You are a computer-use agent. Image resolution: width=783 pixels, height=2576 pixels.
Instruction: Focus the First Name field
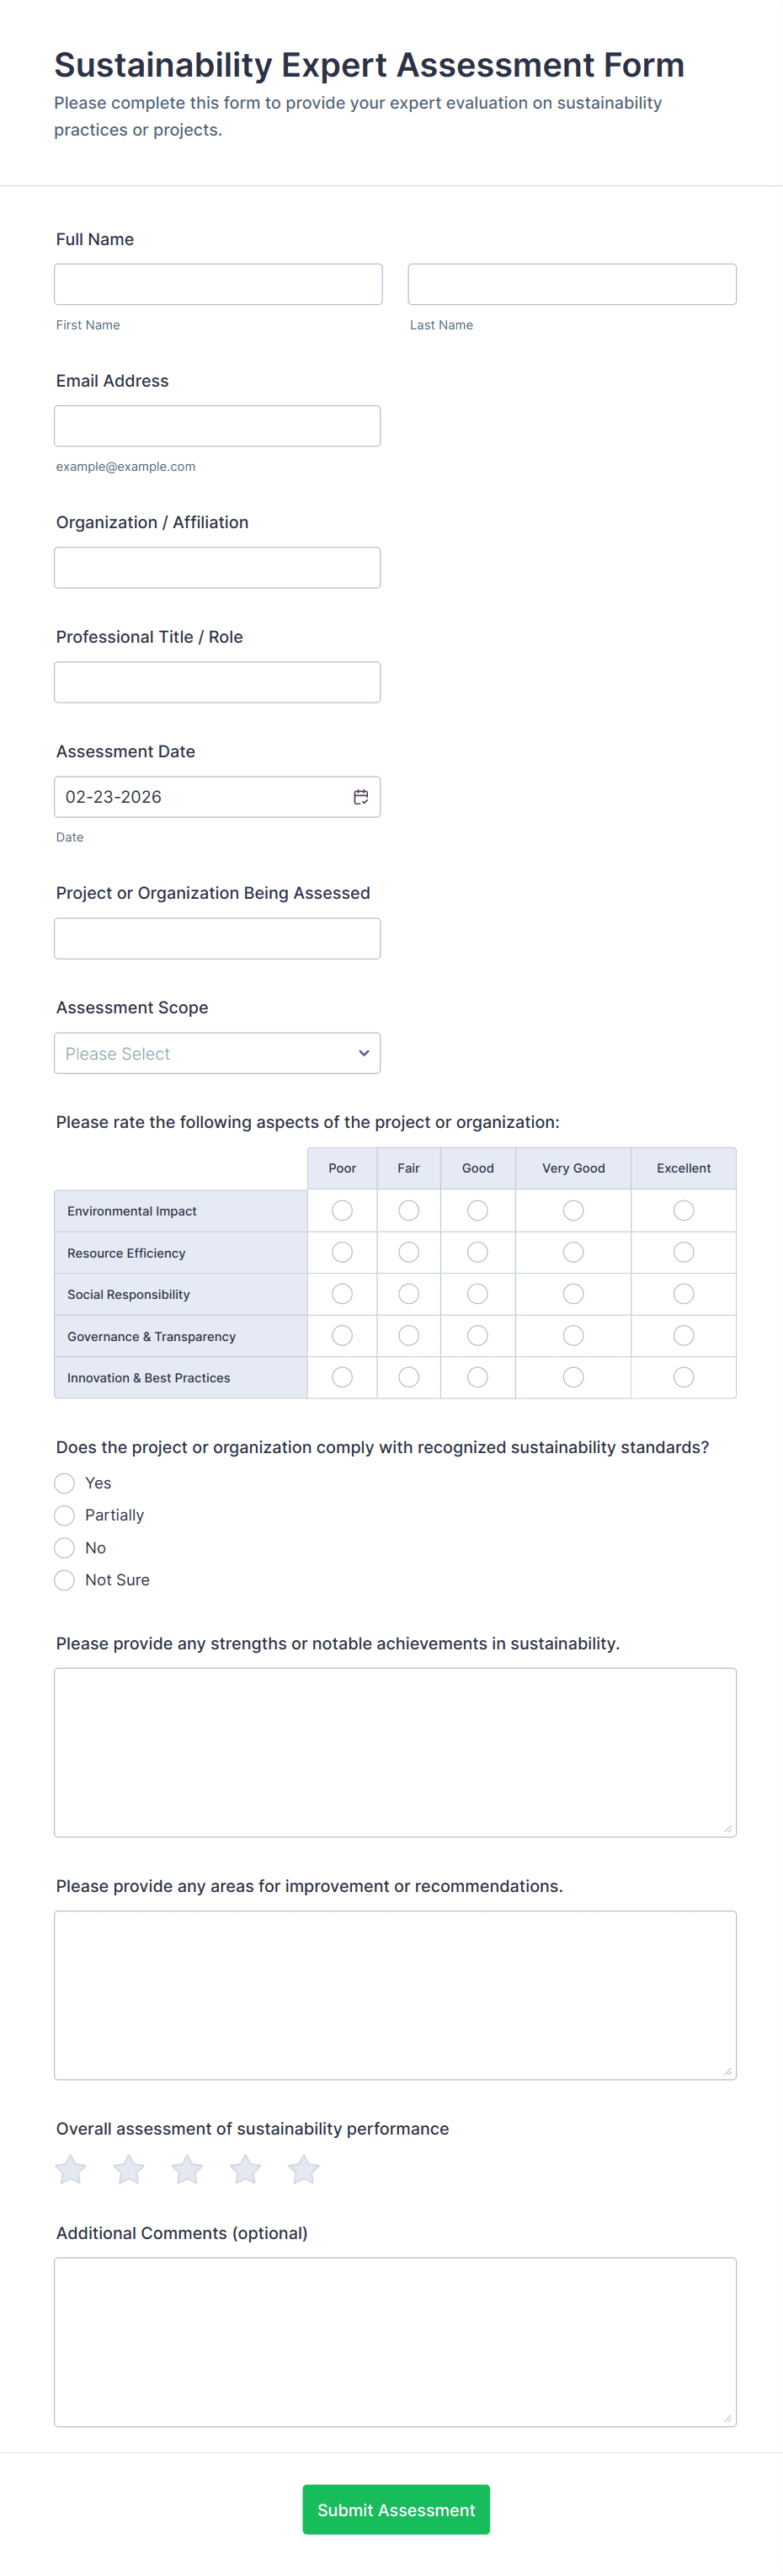tap(218, 285)
